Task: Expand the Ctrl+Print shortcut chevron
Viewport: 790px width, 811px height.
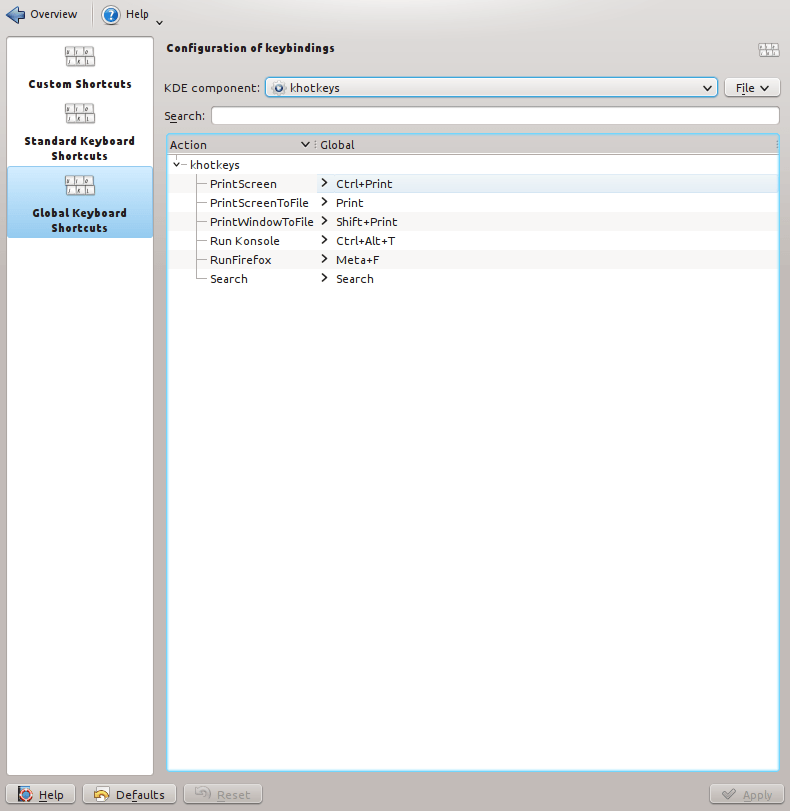Action: point(324,183)
